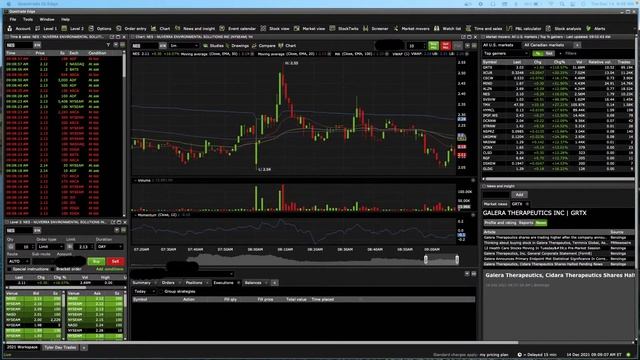Open the Duration DAY dropdown
640x360 pixels.
(x=109, y=247)
